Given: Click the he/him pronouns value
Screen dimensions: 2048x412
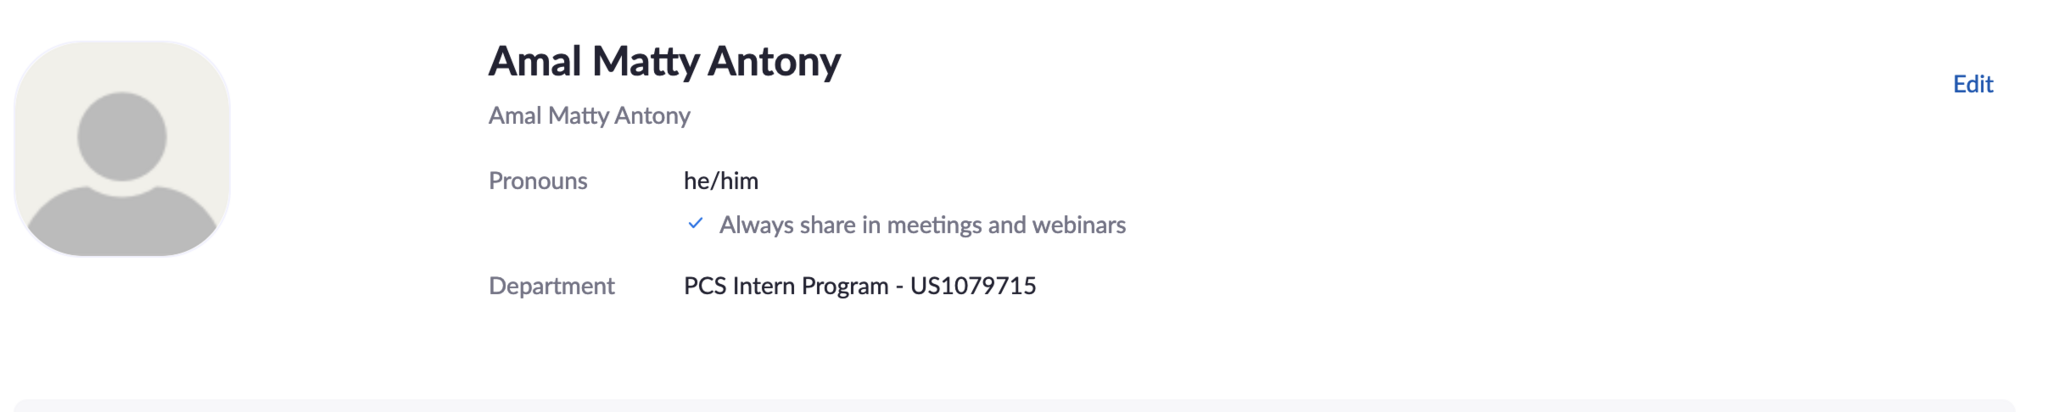Looking at the screenshot, I should 720,181.
